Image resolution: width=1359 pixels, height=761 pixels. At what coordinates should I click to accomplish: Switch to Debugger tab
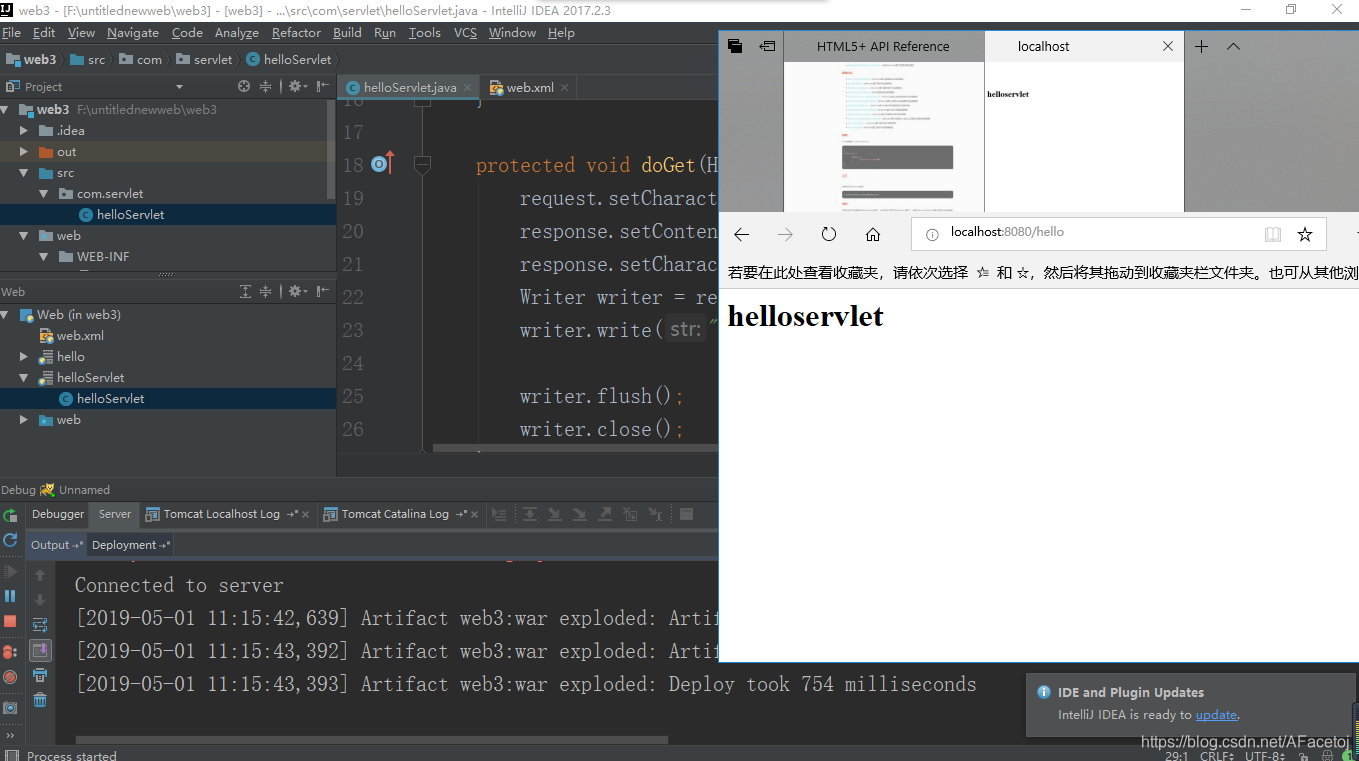(58, 514)
